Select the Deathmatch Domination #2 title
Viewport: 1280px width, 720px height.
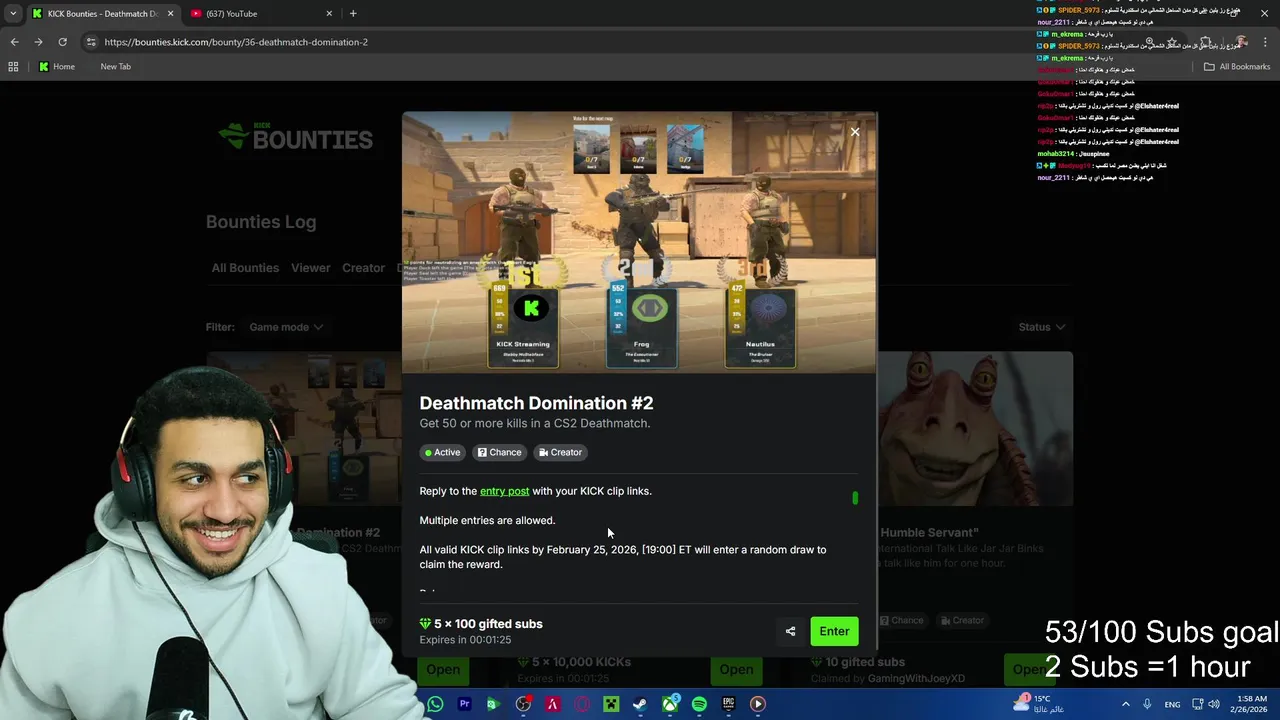pos(536,403)
